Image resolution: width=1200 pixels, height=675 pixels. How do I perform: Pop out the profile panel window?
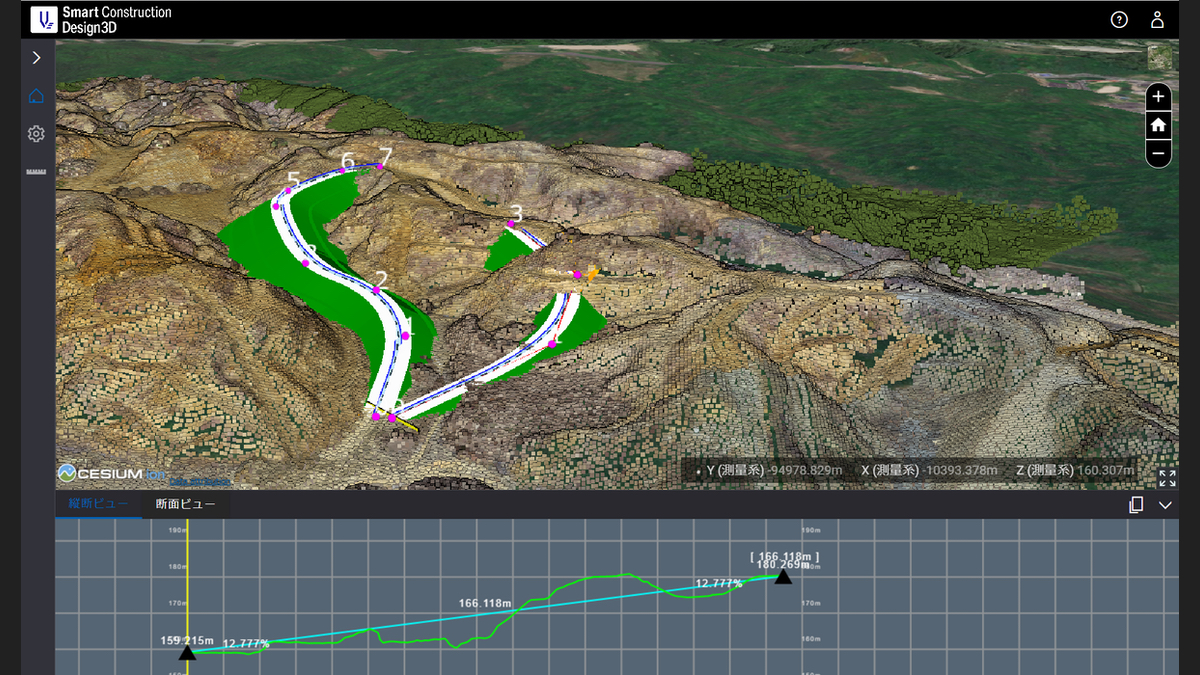[x=1136, y=505]
